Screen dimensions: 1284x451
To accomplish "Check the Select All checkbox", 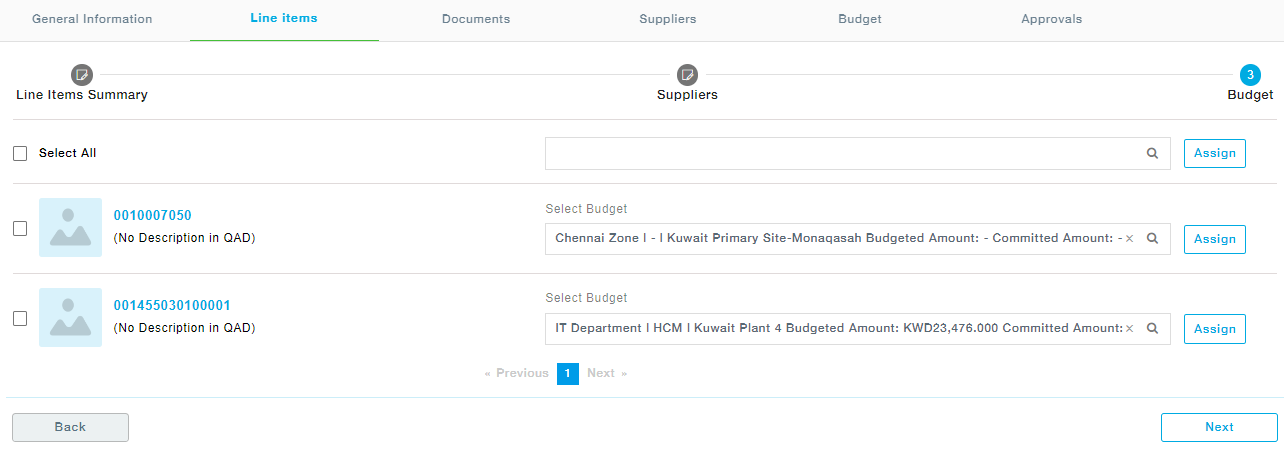I will pos(20,154).
